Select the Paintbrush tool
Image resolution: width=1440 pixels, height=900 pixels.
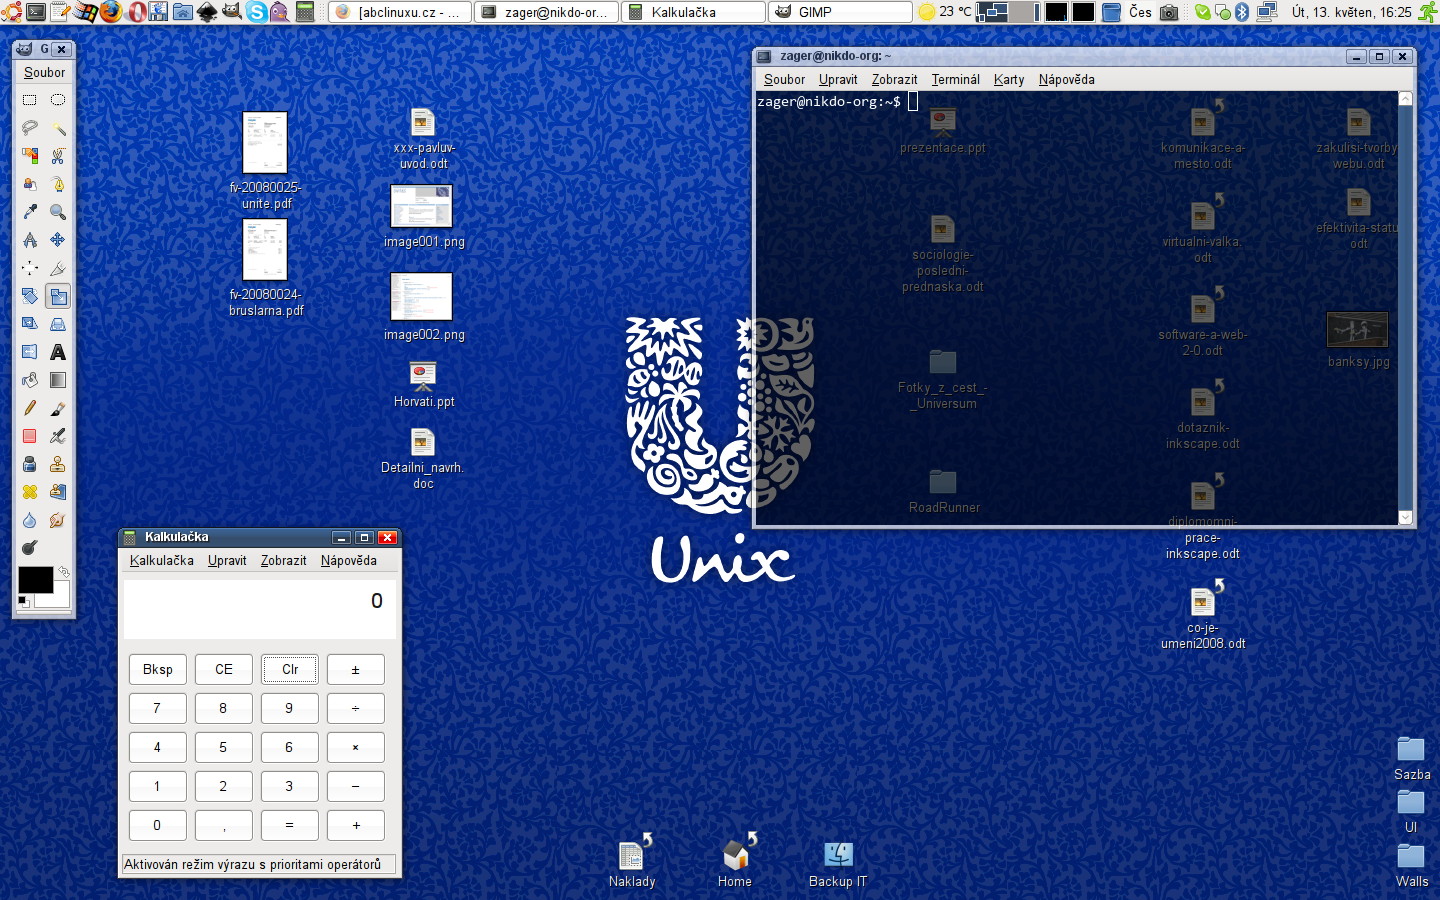[x=58, y=408]
